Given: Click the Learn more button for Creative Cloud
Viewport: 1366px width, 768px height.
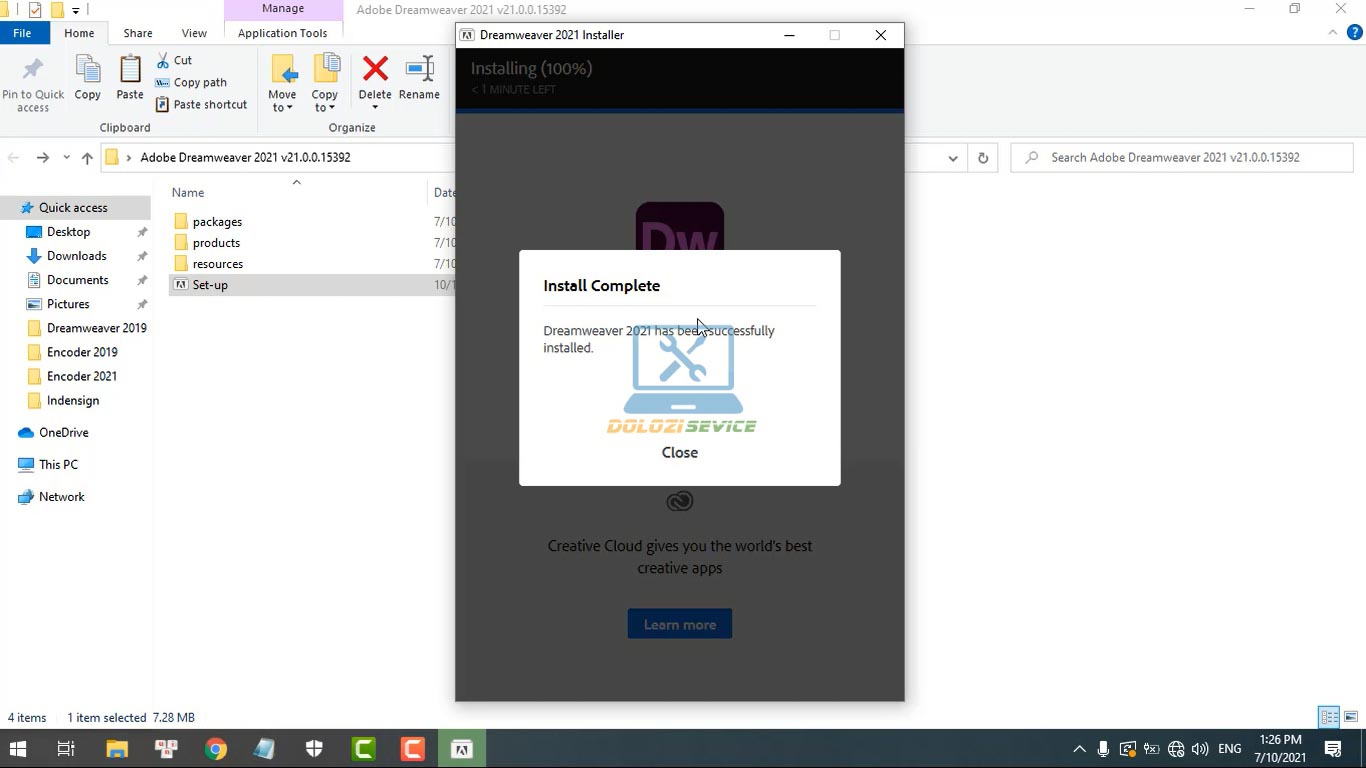Looking at the screenshot, I should pos(679,623).
